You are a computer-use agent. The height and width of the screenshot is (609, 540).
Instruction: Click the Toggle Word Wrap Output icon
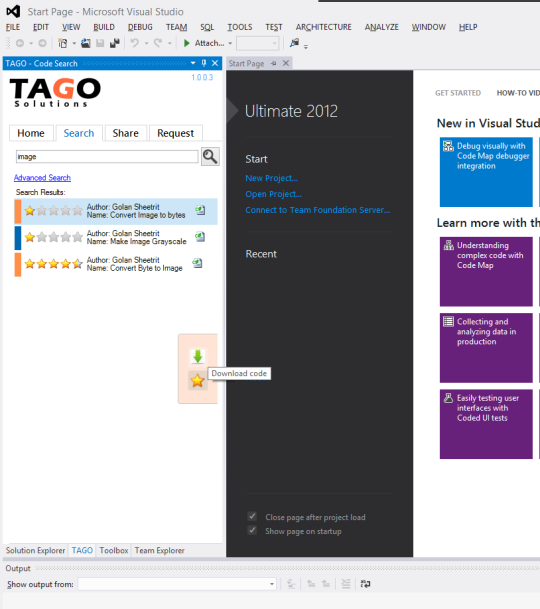(x=366, y=583)
